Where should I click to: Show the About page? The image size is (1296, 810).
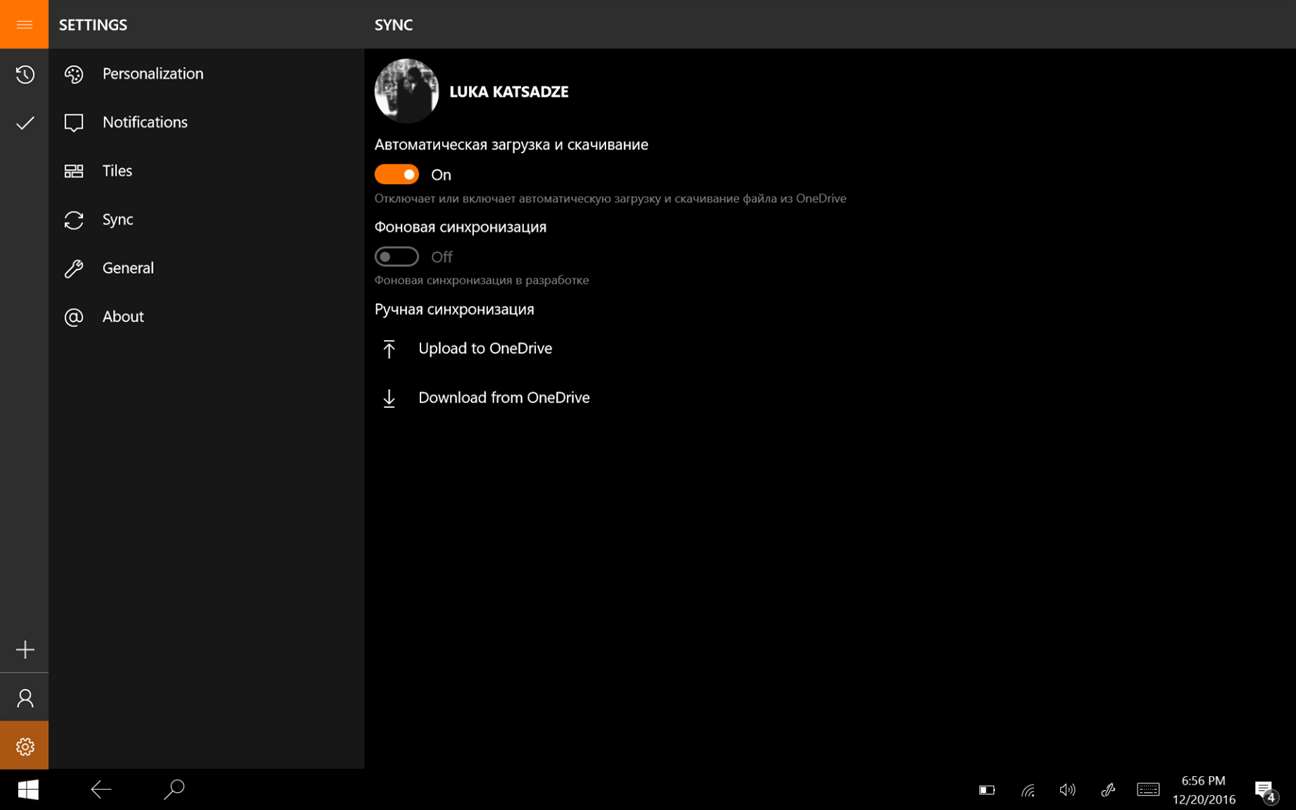(123, 317)
